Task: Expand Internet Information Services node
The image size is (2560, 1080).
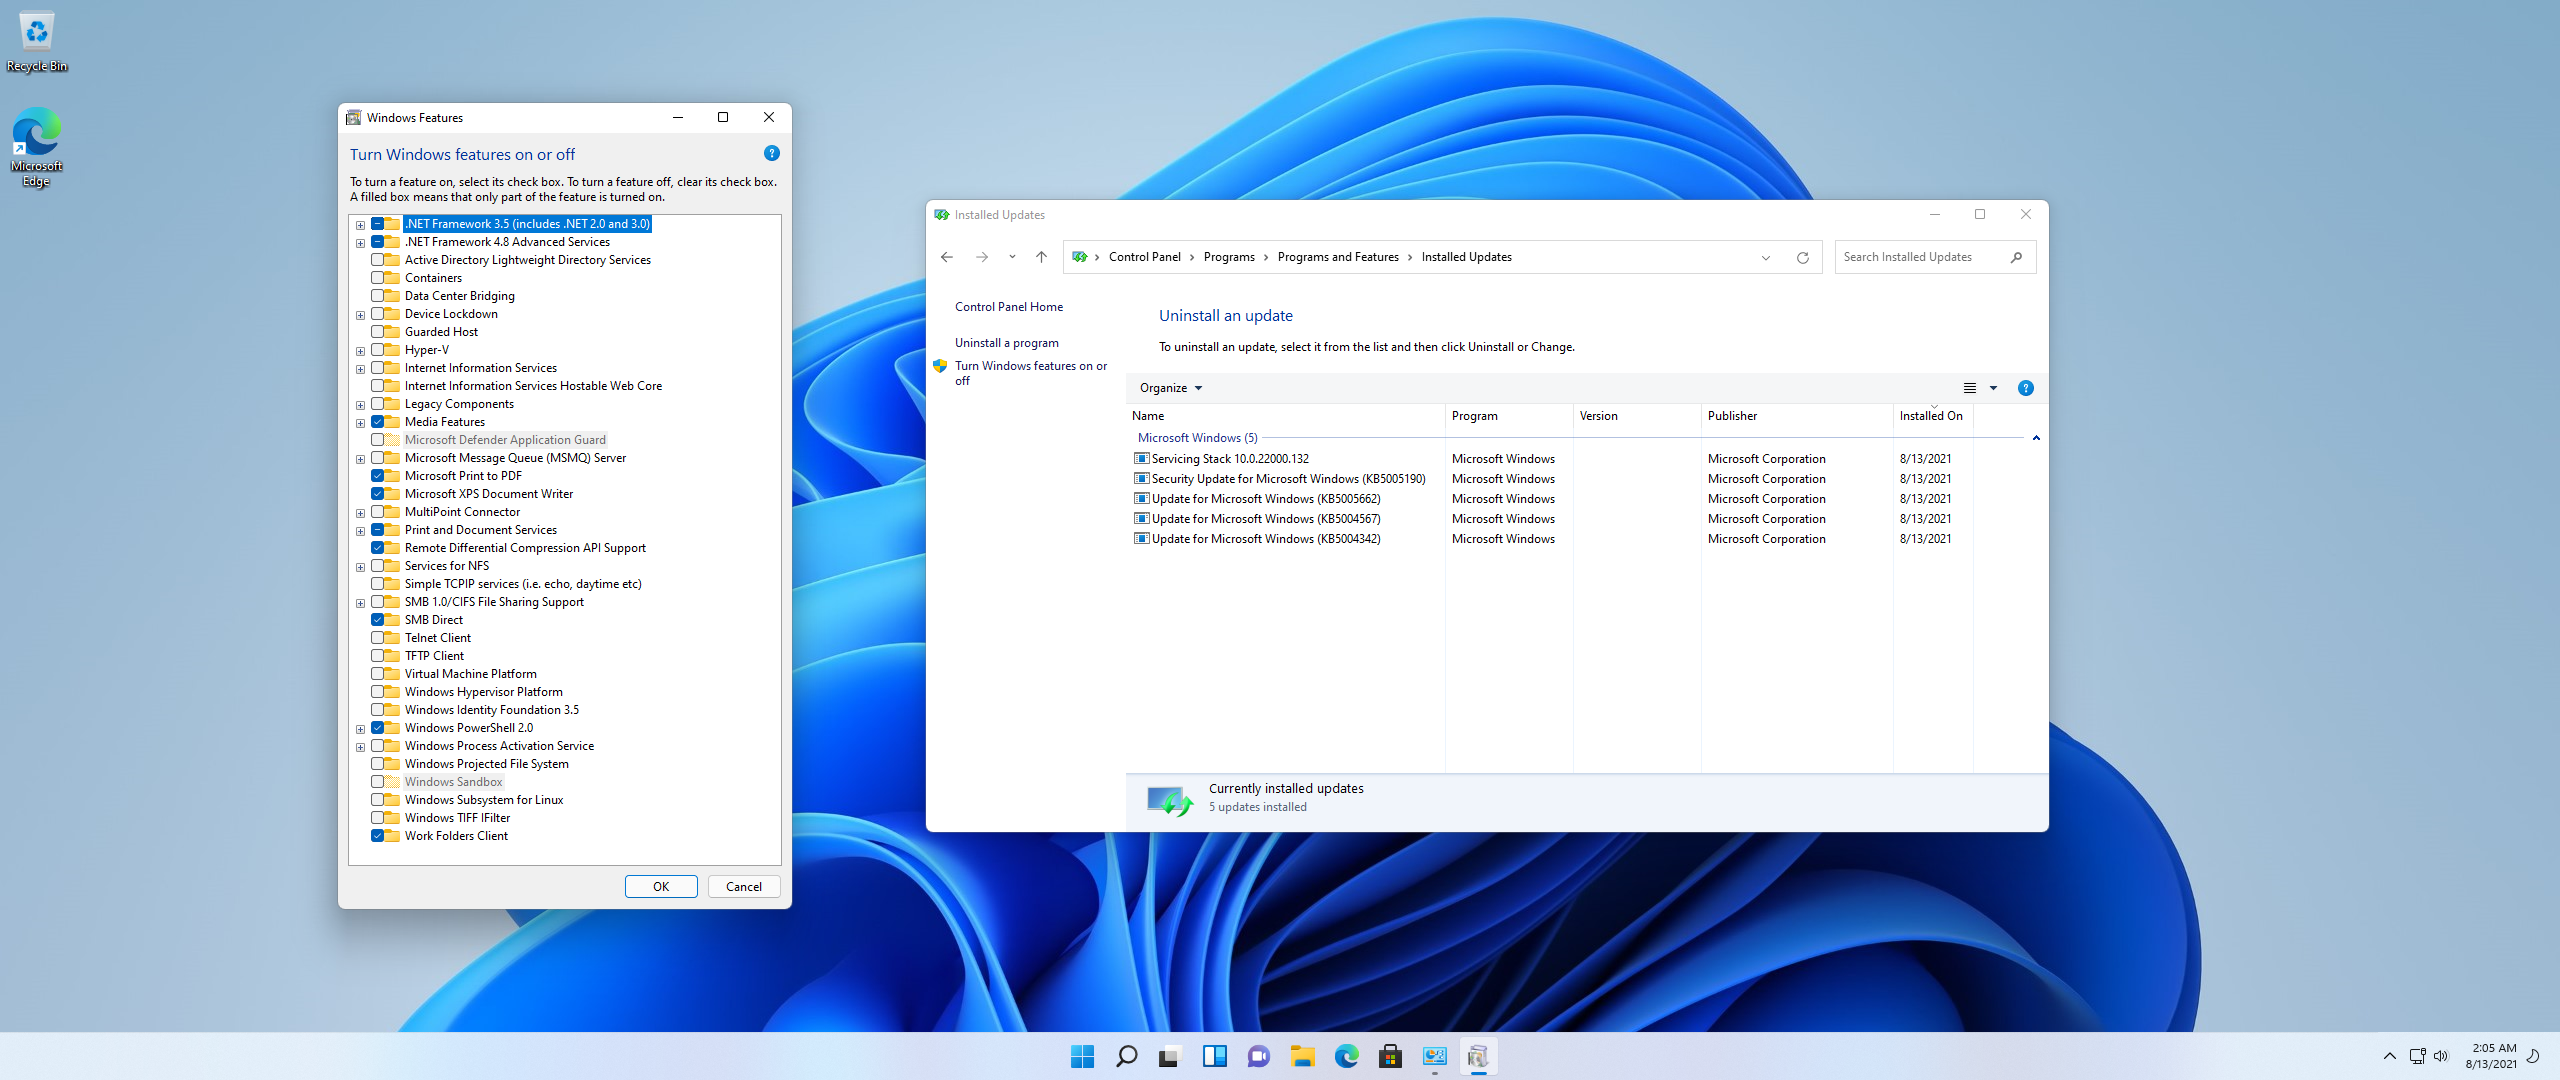Action: 360,369
